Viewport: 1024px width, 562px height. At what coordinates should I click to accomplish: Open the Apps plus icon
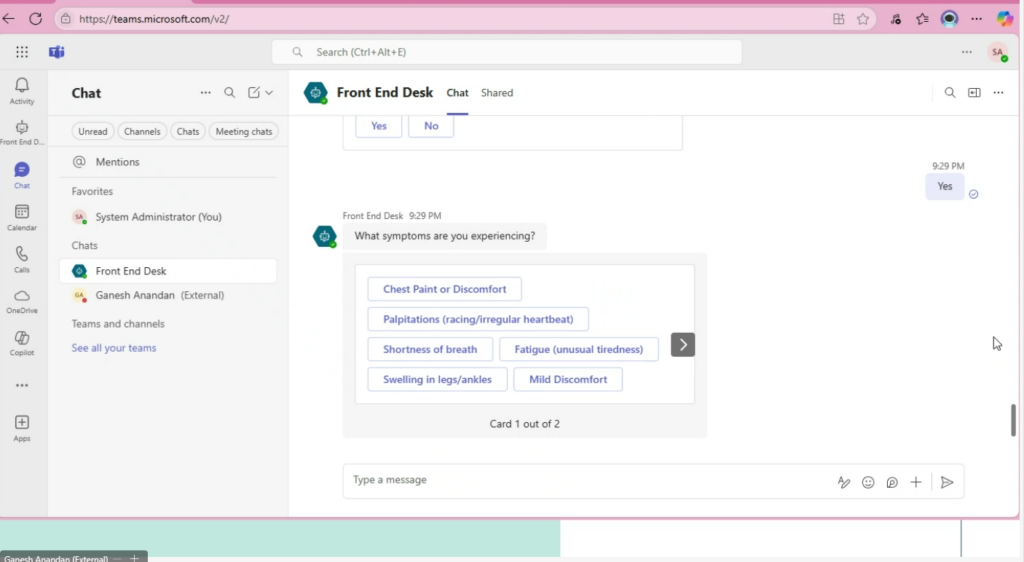point(22,428)
